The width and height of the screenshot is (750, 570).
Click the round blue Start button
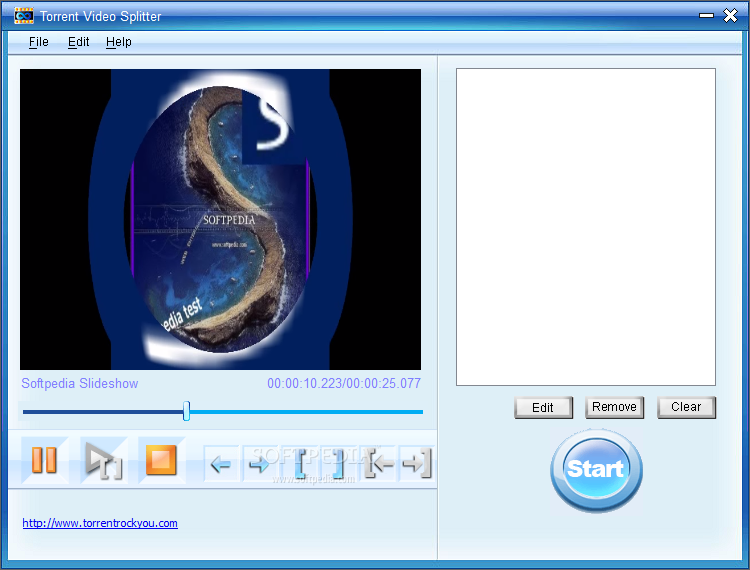pyautogui.click(x=596, y=470)
